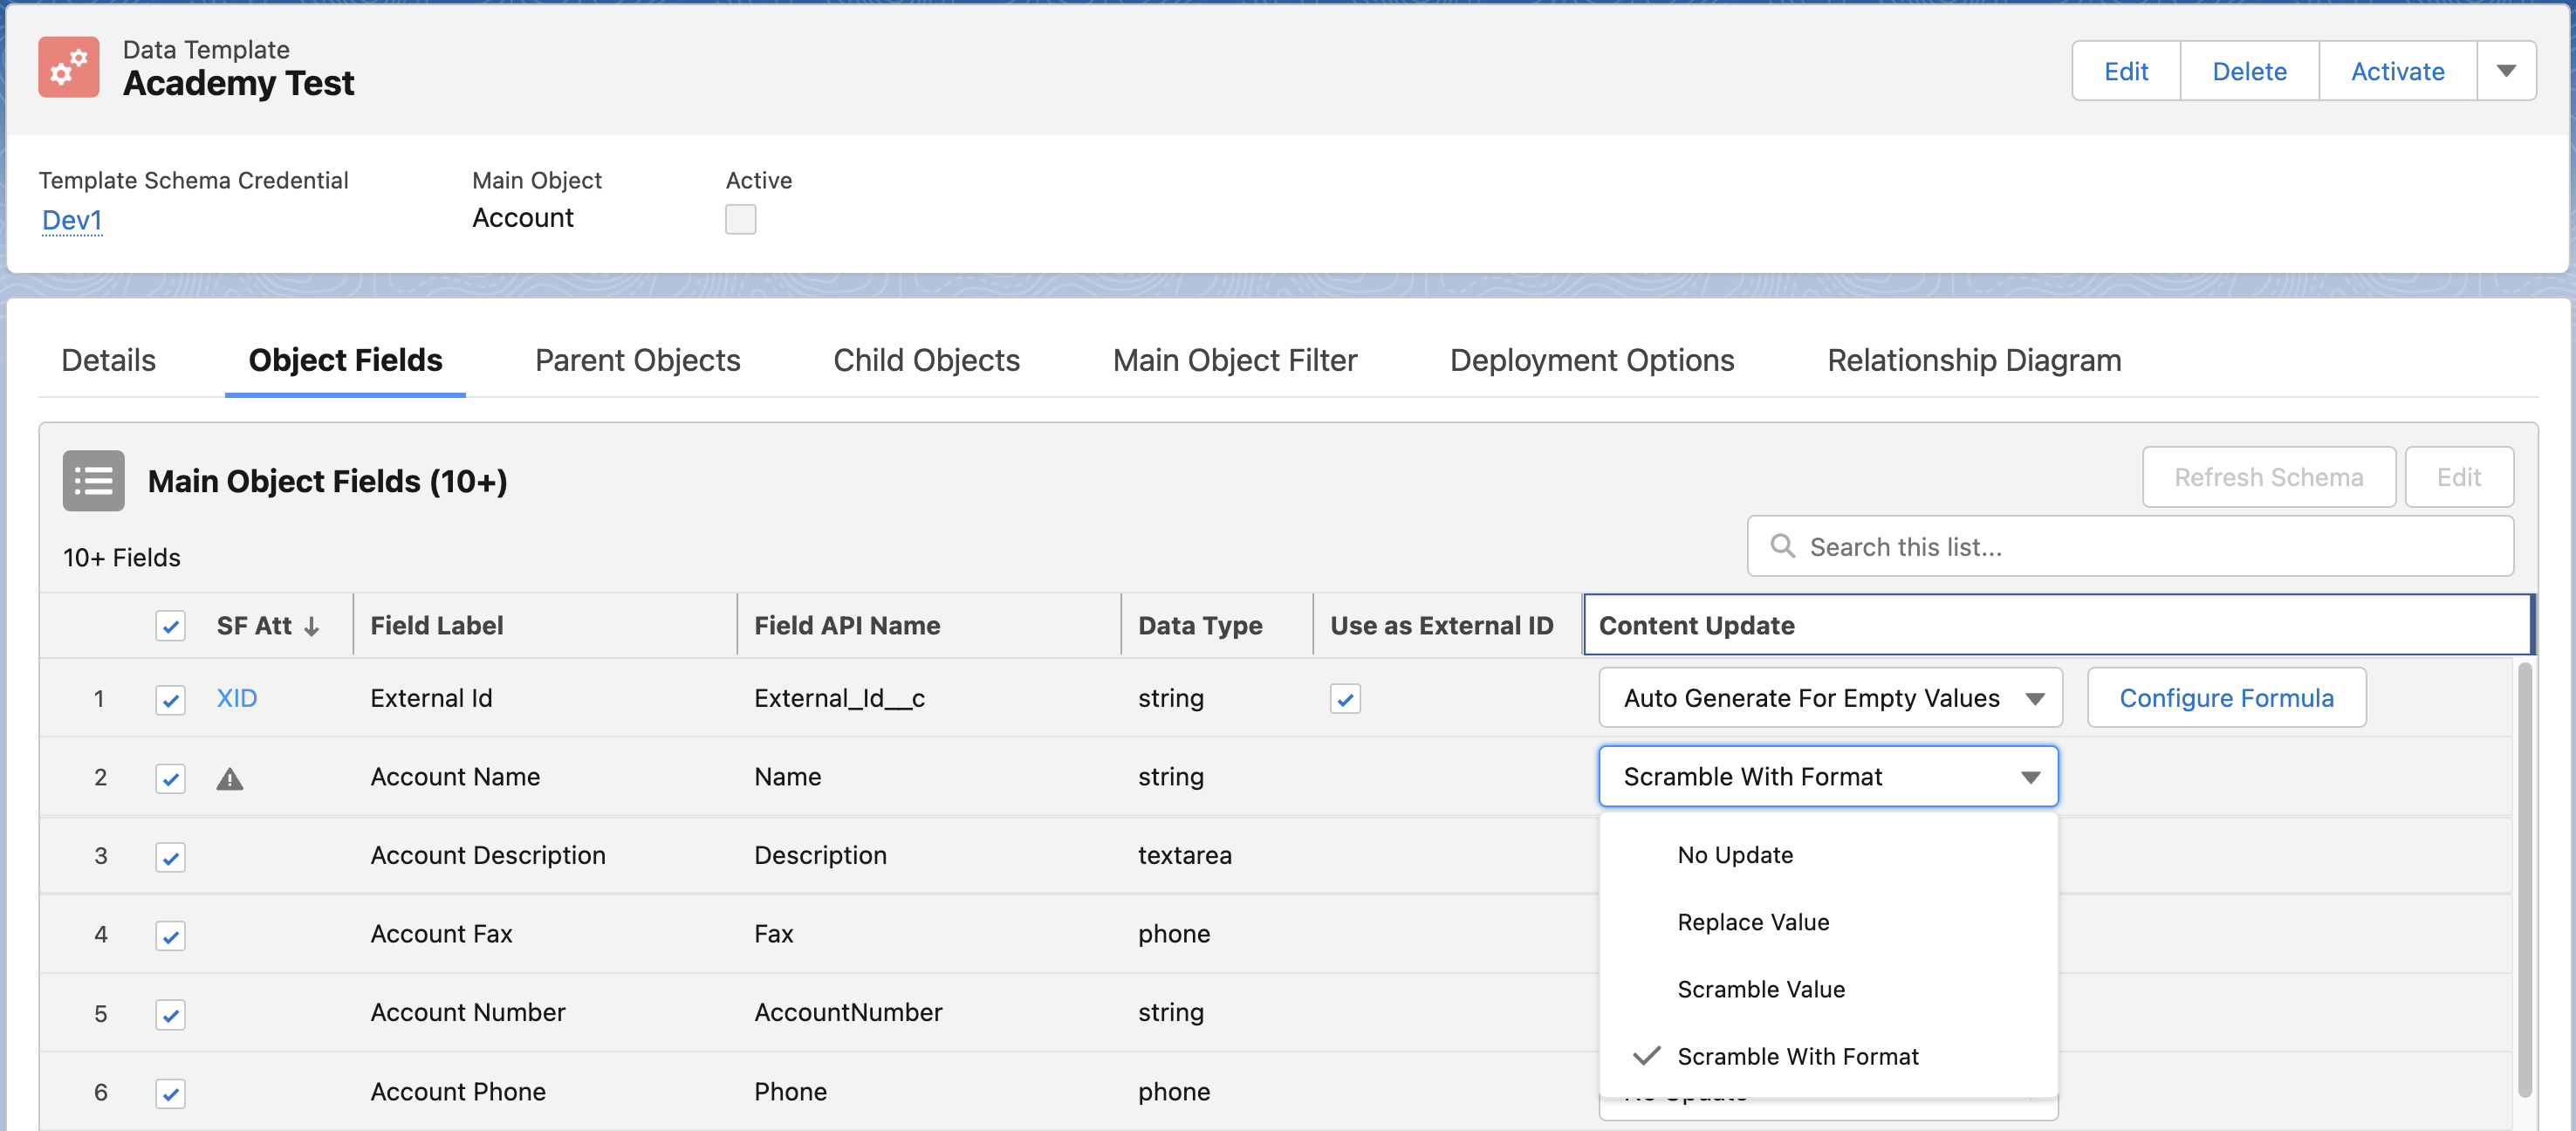Open the header actions dropdown arrow
The height and width of the screenshot is (1131, 2576).
pos(2505,71)
